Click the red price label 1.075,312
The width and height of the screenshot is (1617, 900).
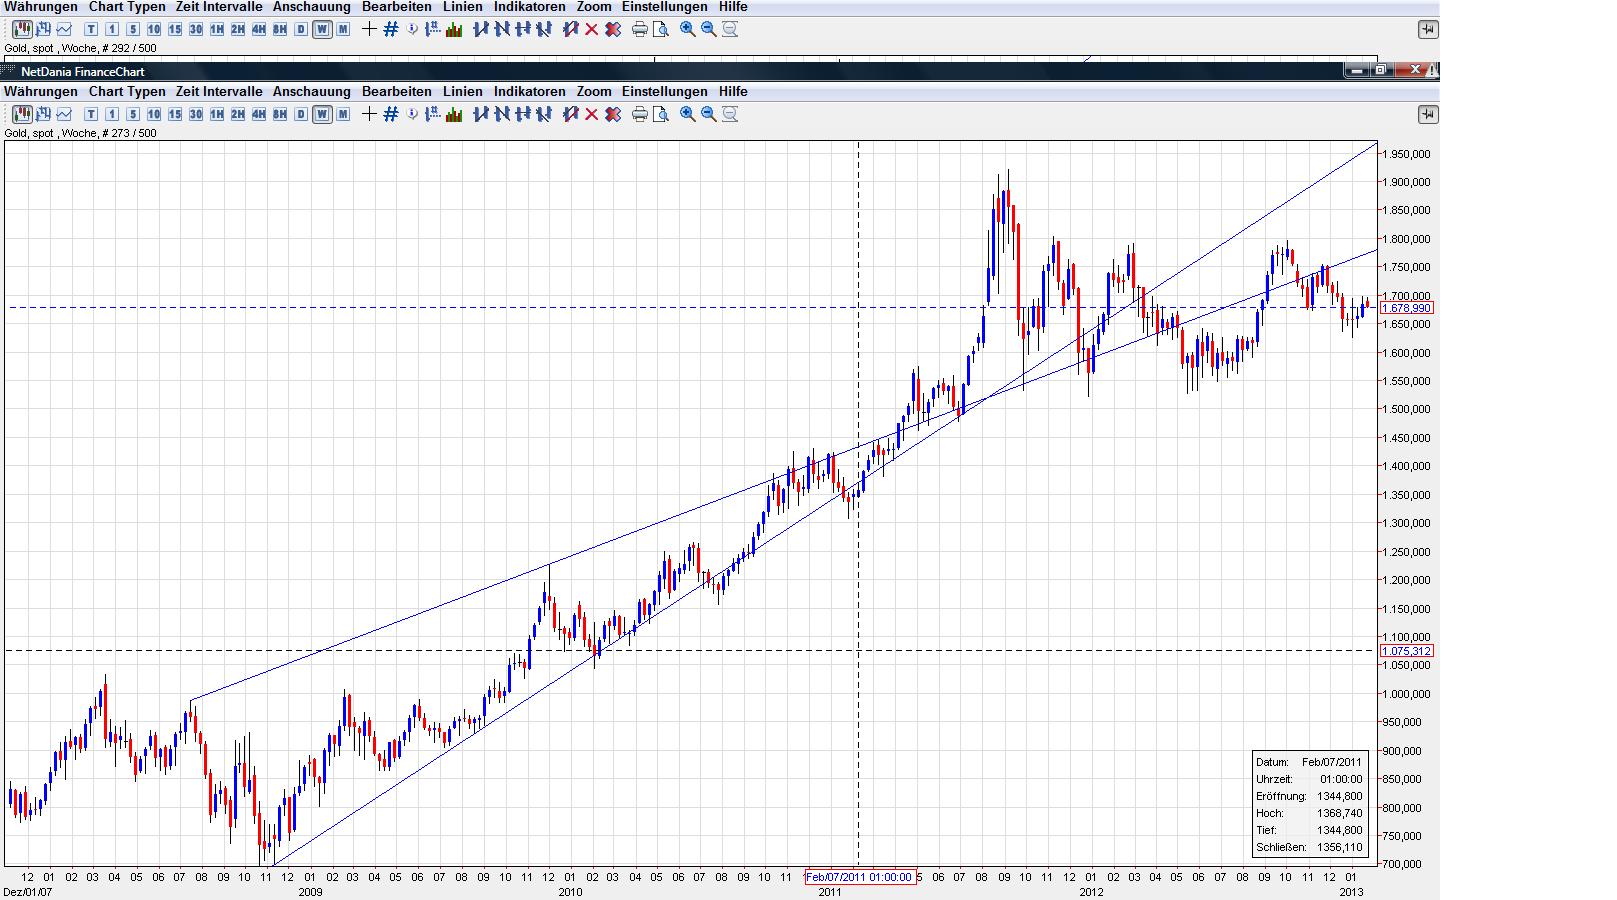(1406, 651)
